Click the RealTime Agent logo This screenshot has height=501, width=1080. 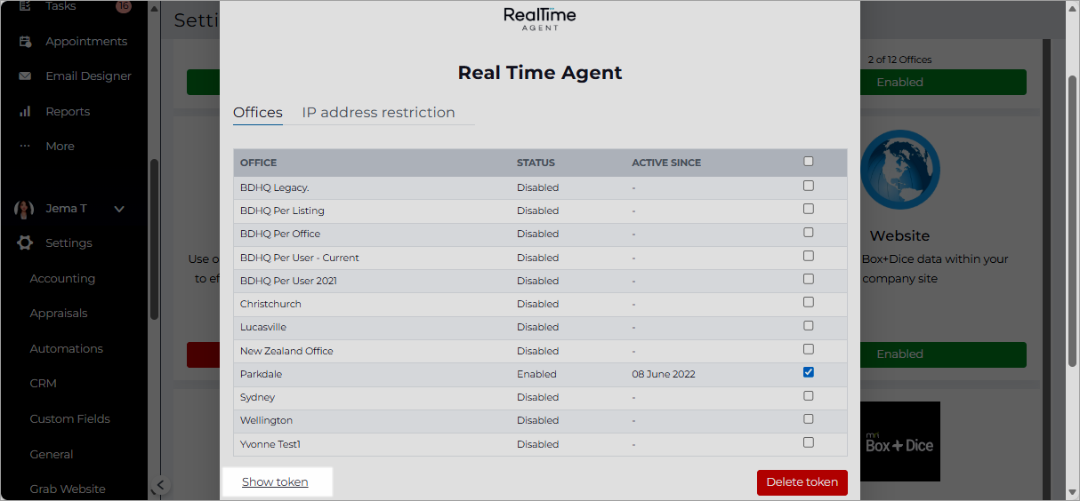click(539, 19)
